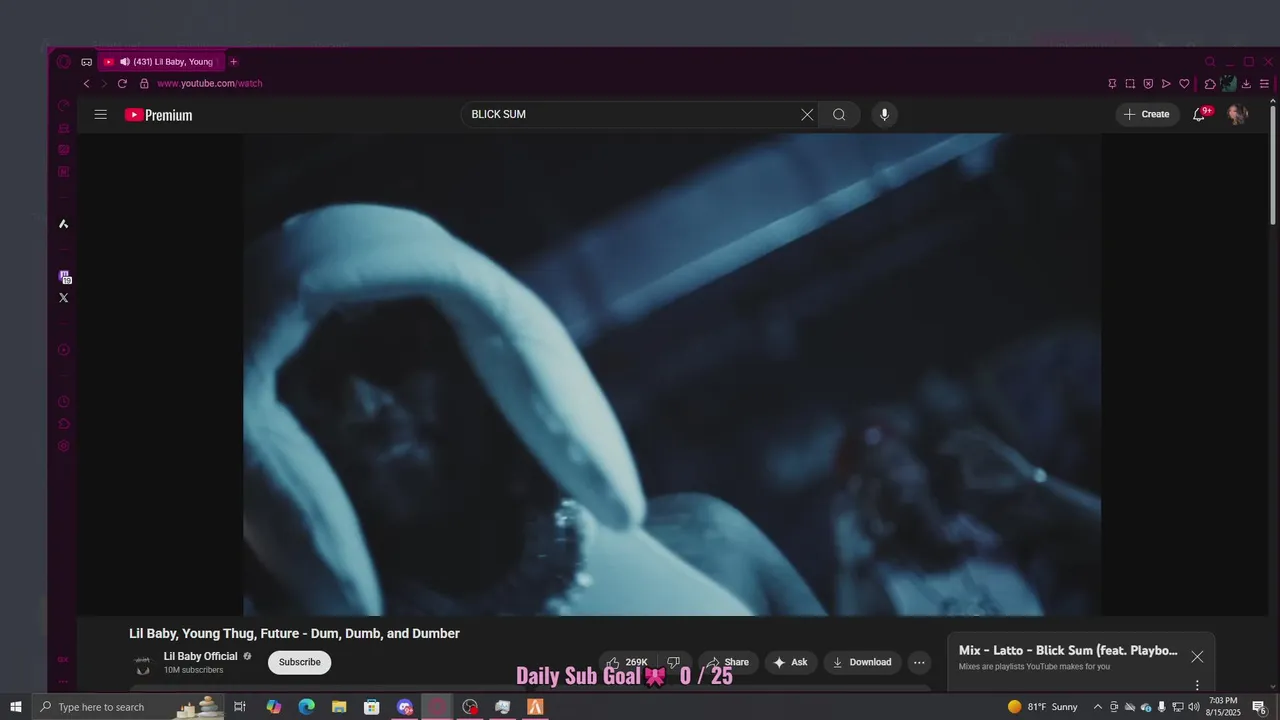Open File Explorer from the taskbar
Viewport: 1280px width, 720px height.
[x=339, y=707]
